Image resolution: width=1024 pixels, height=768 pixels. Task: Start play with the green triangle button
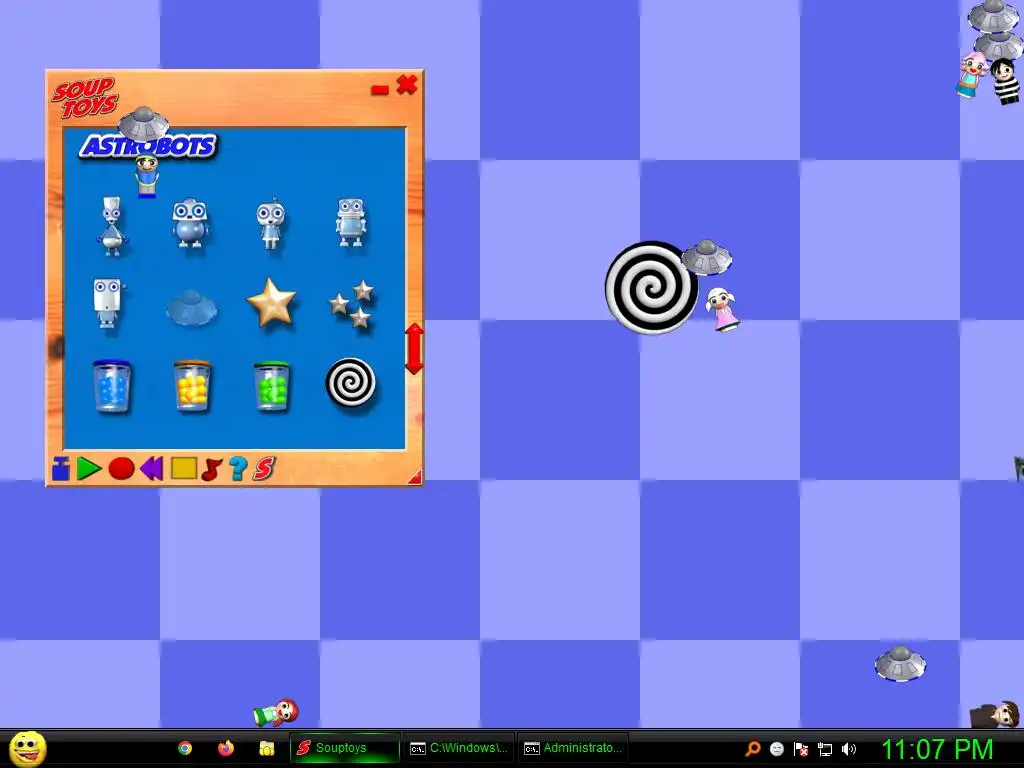[89, 468]
